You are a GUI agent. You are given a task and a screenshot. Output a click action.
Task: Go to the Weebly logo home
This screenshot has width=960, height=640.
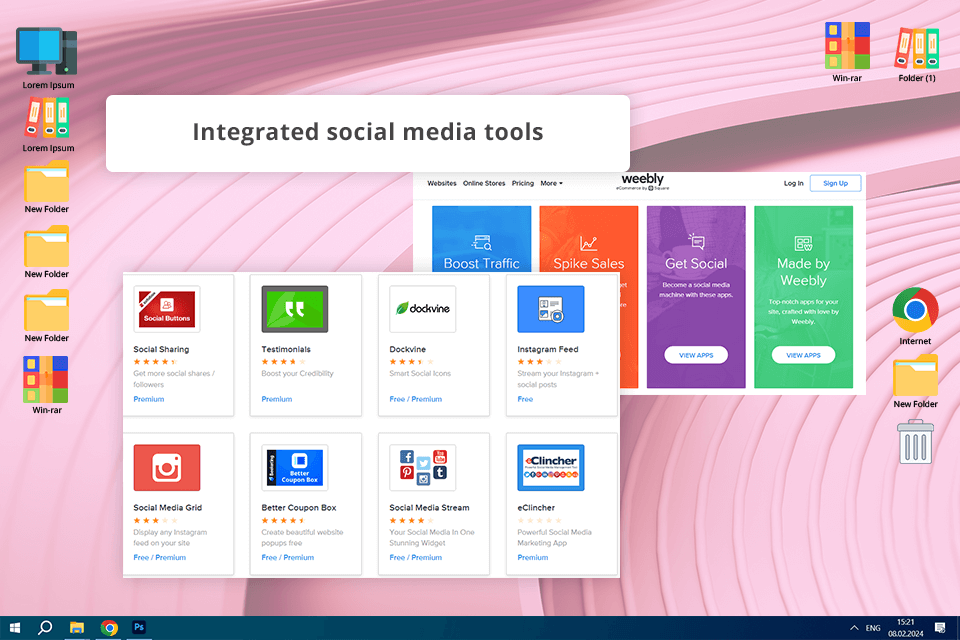click(642, 181)
